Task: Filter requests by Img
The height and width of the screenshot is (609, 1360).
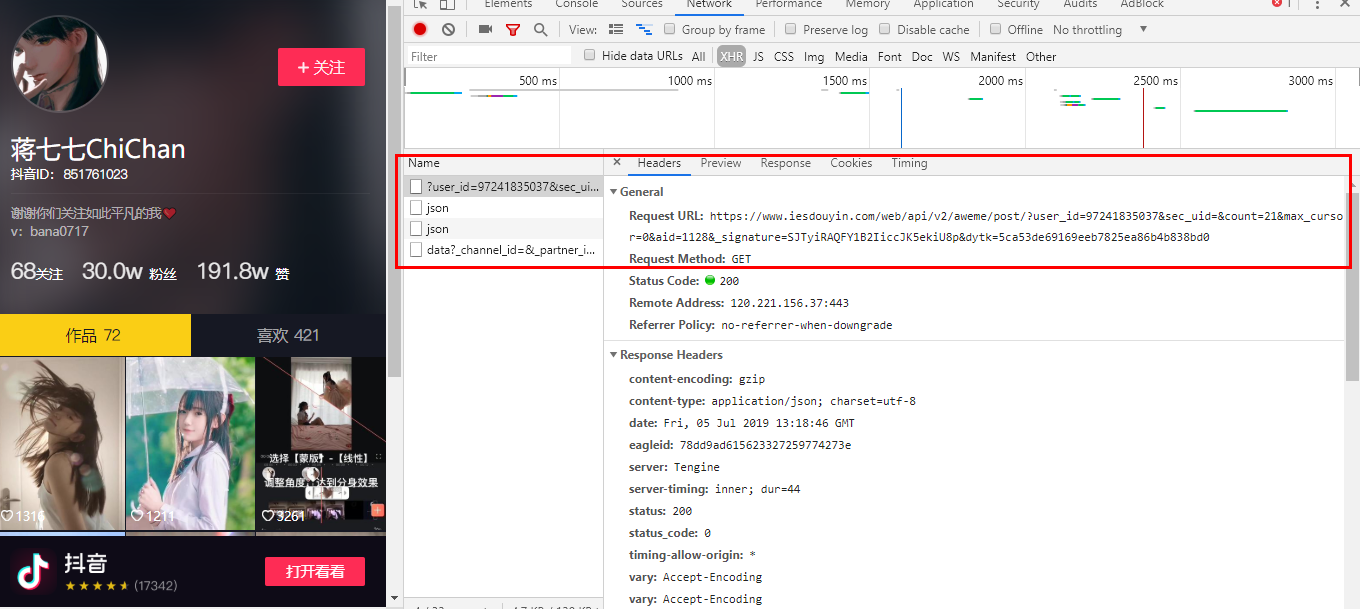Action: pyautogui.click(x=814, y=57)
